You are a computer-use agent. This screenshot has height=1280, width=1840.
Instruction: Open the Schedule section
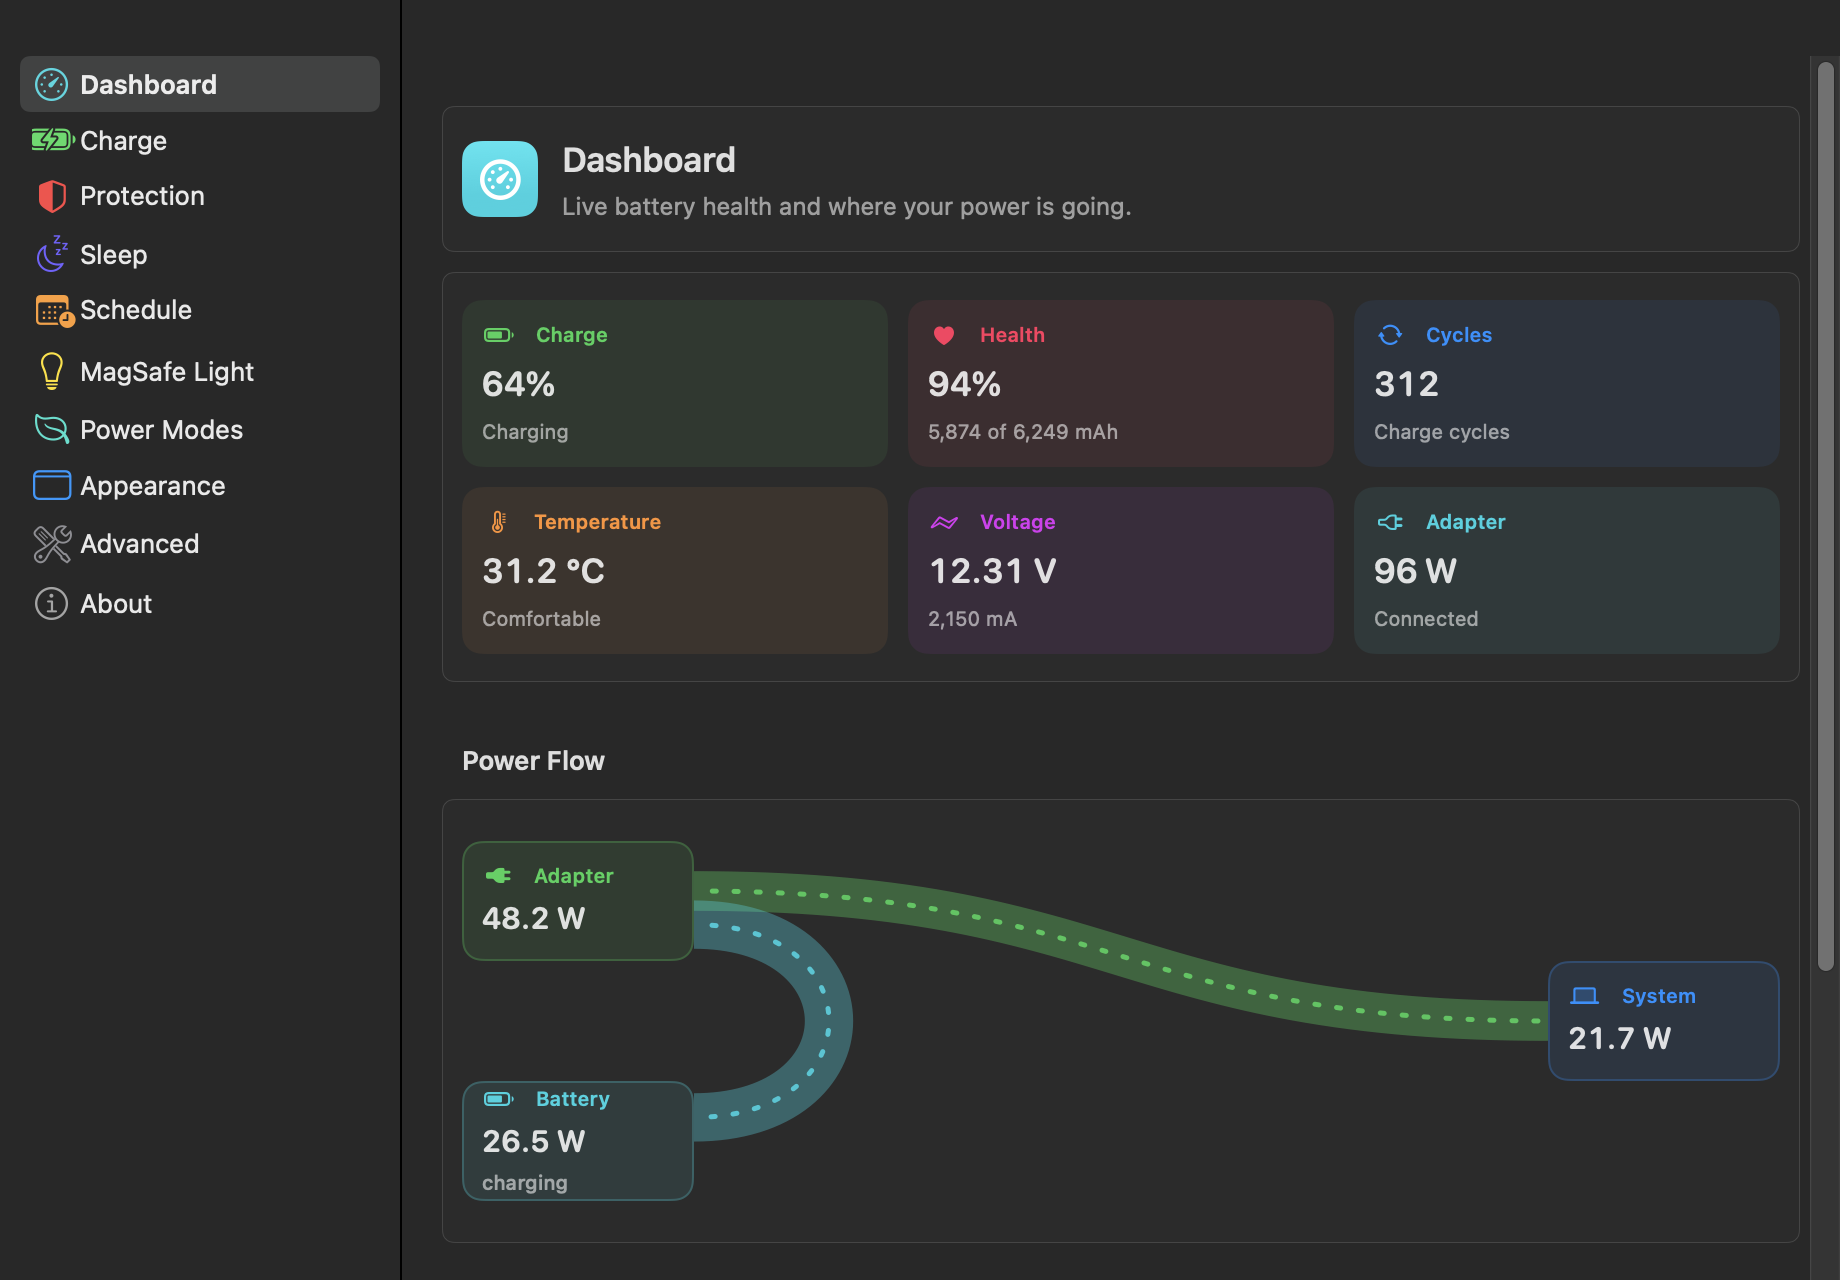coord(200,310)
